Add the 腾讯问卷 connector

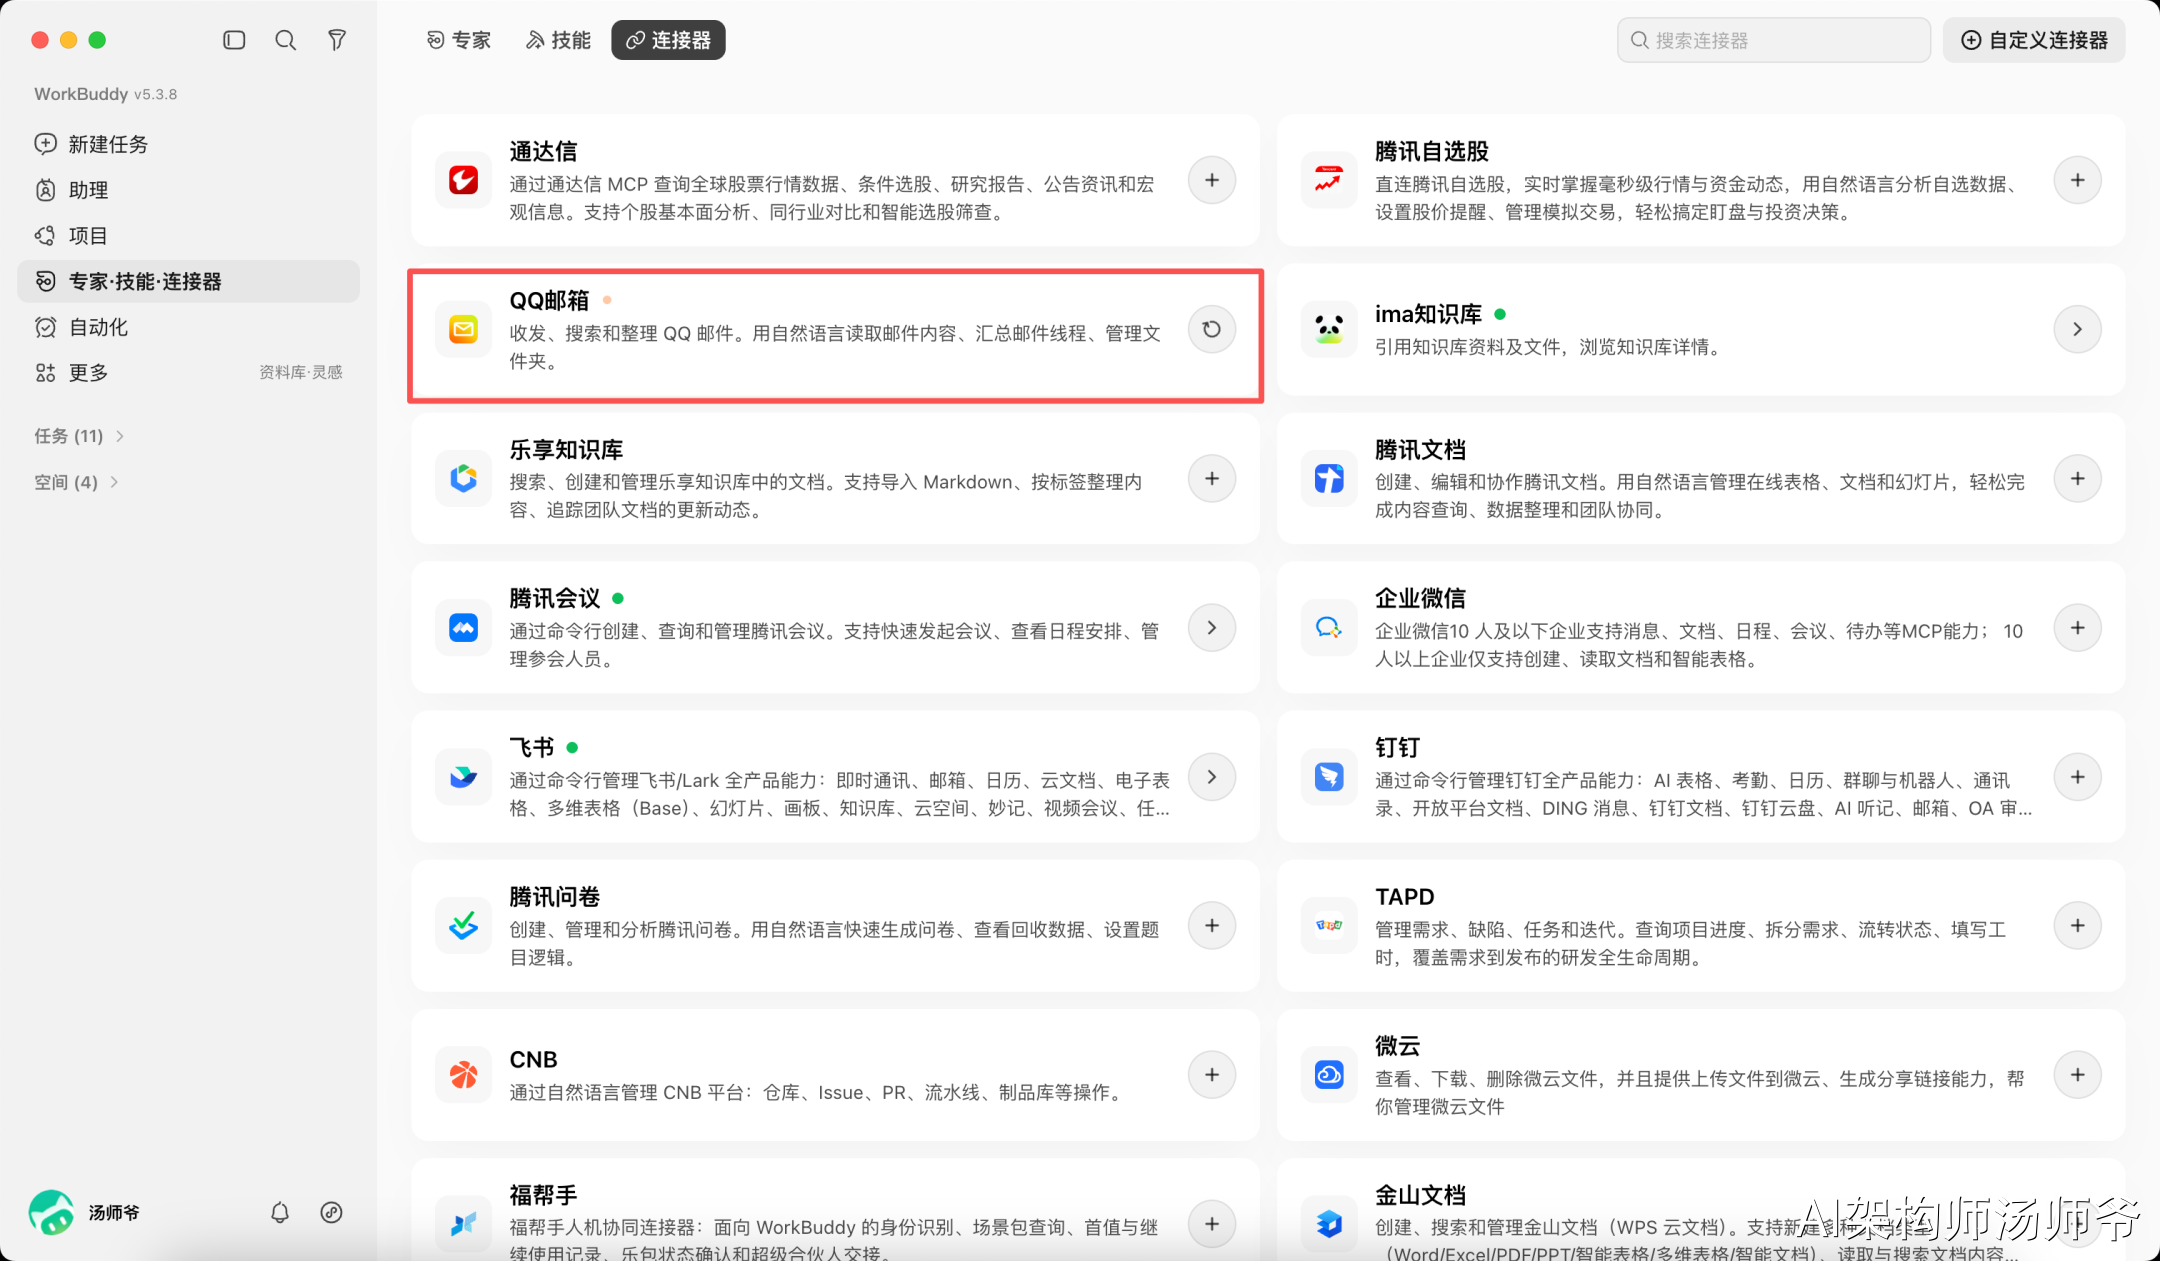(1212, 926)
